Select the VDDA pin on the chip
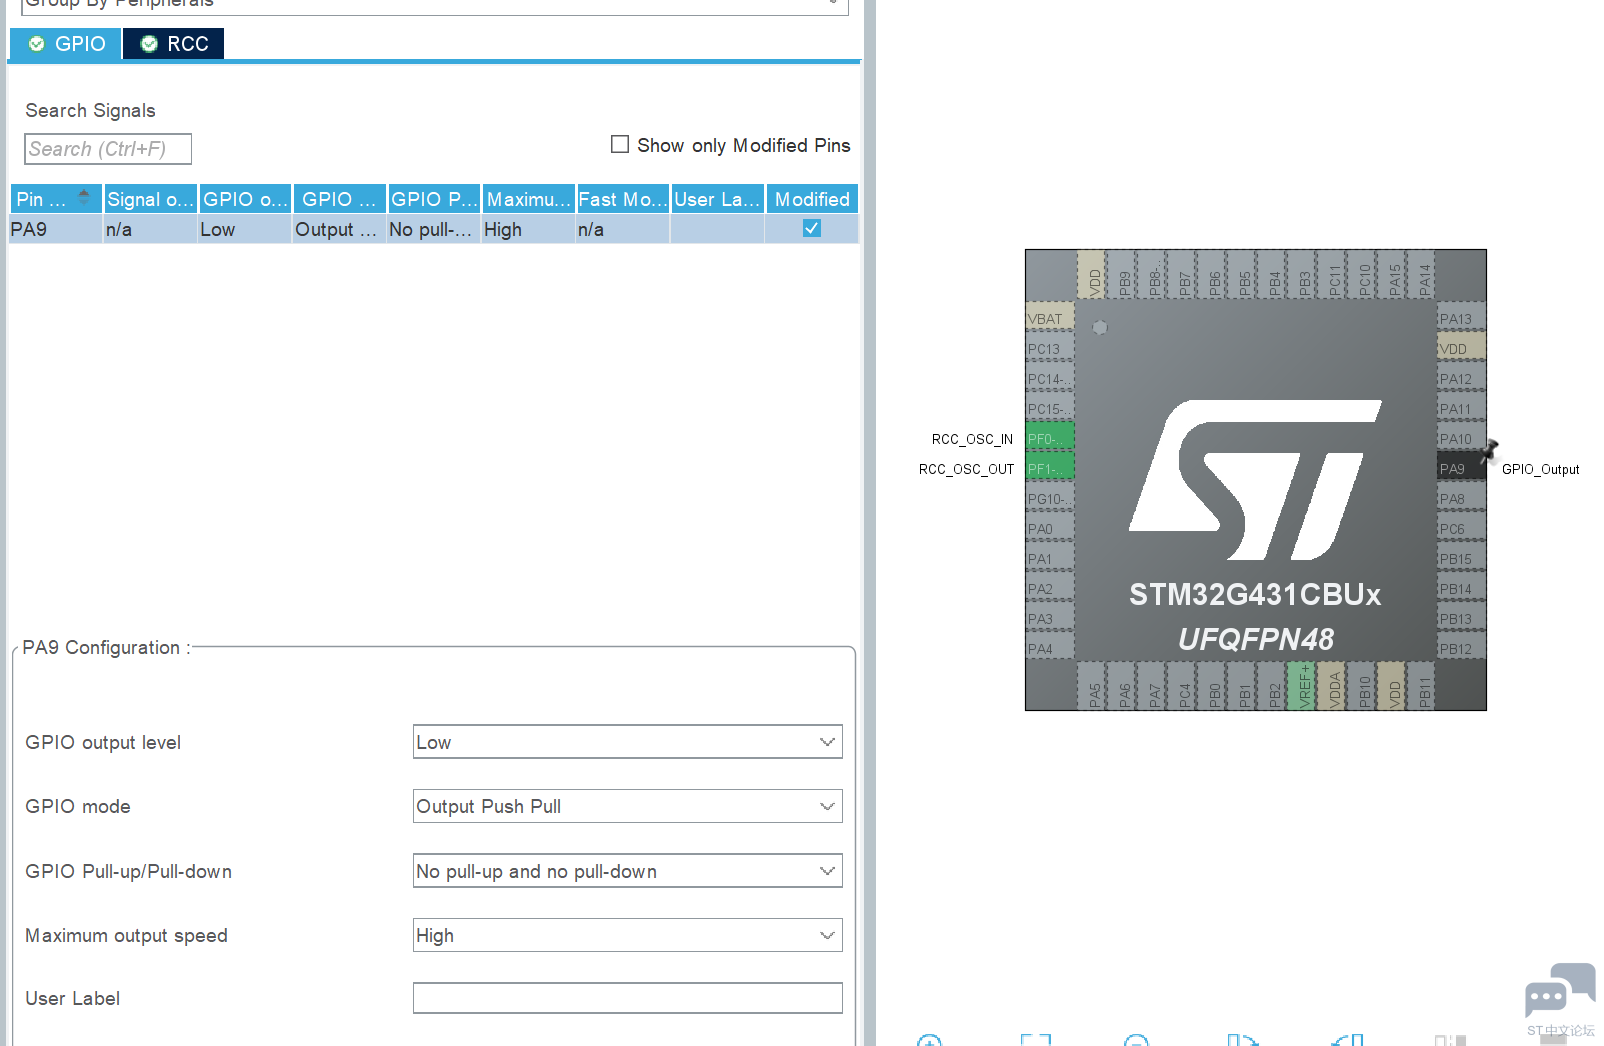 1332,685
